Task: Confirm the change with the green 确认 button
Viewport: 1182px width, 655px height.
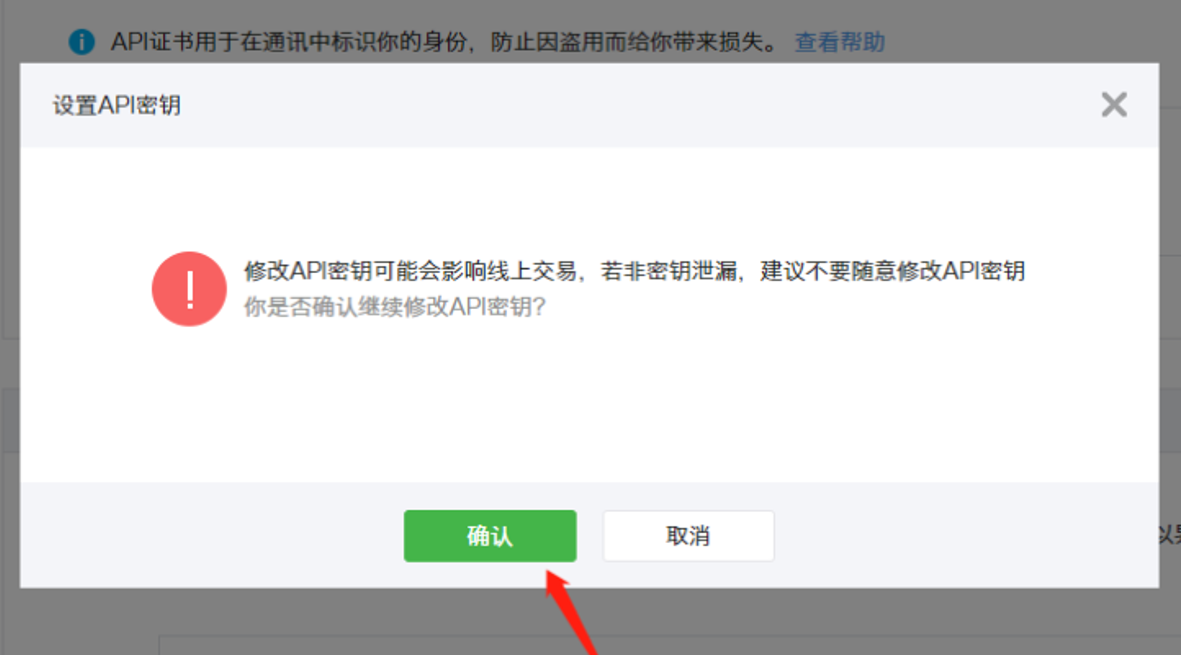Action: coord(490,536)
